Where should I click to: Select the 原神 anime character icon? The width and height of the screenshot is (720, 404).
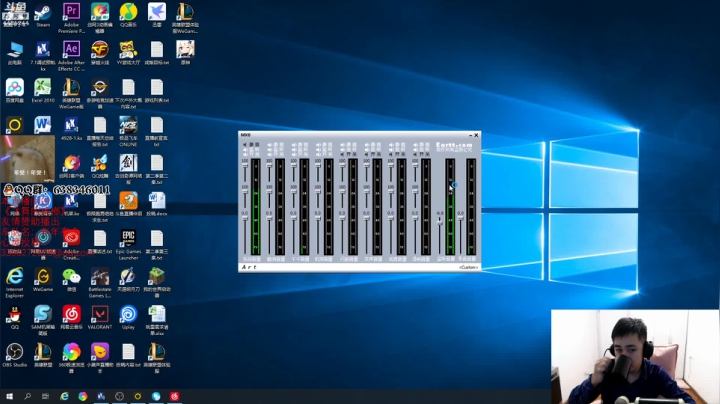coord(185,53)
